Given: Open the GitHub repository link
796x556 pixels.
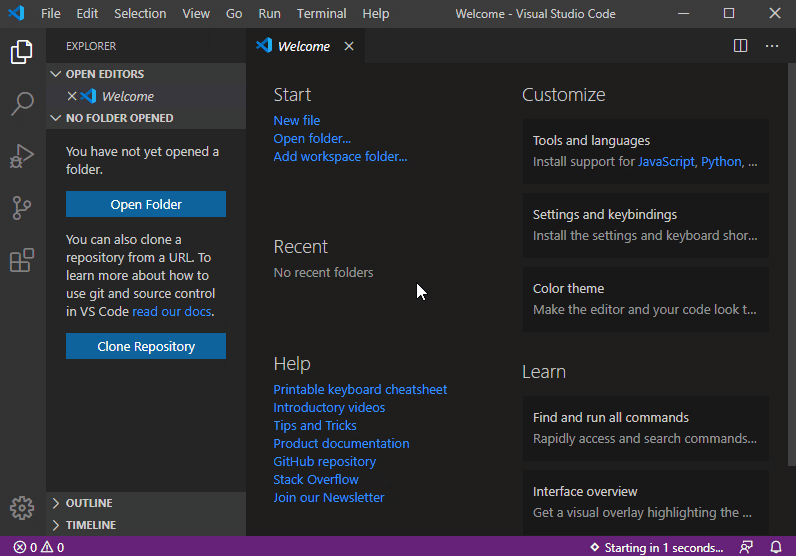Looking at the screenshot, I should [325, 462].
